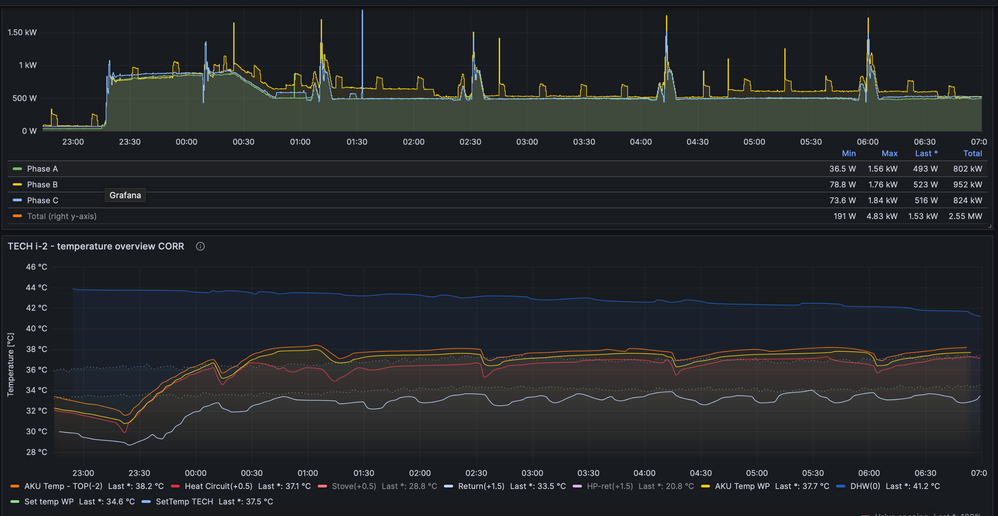
Task: Click the 1.50 kW y-axis label
Action: [22, 32]
